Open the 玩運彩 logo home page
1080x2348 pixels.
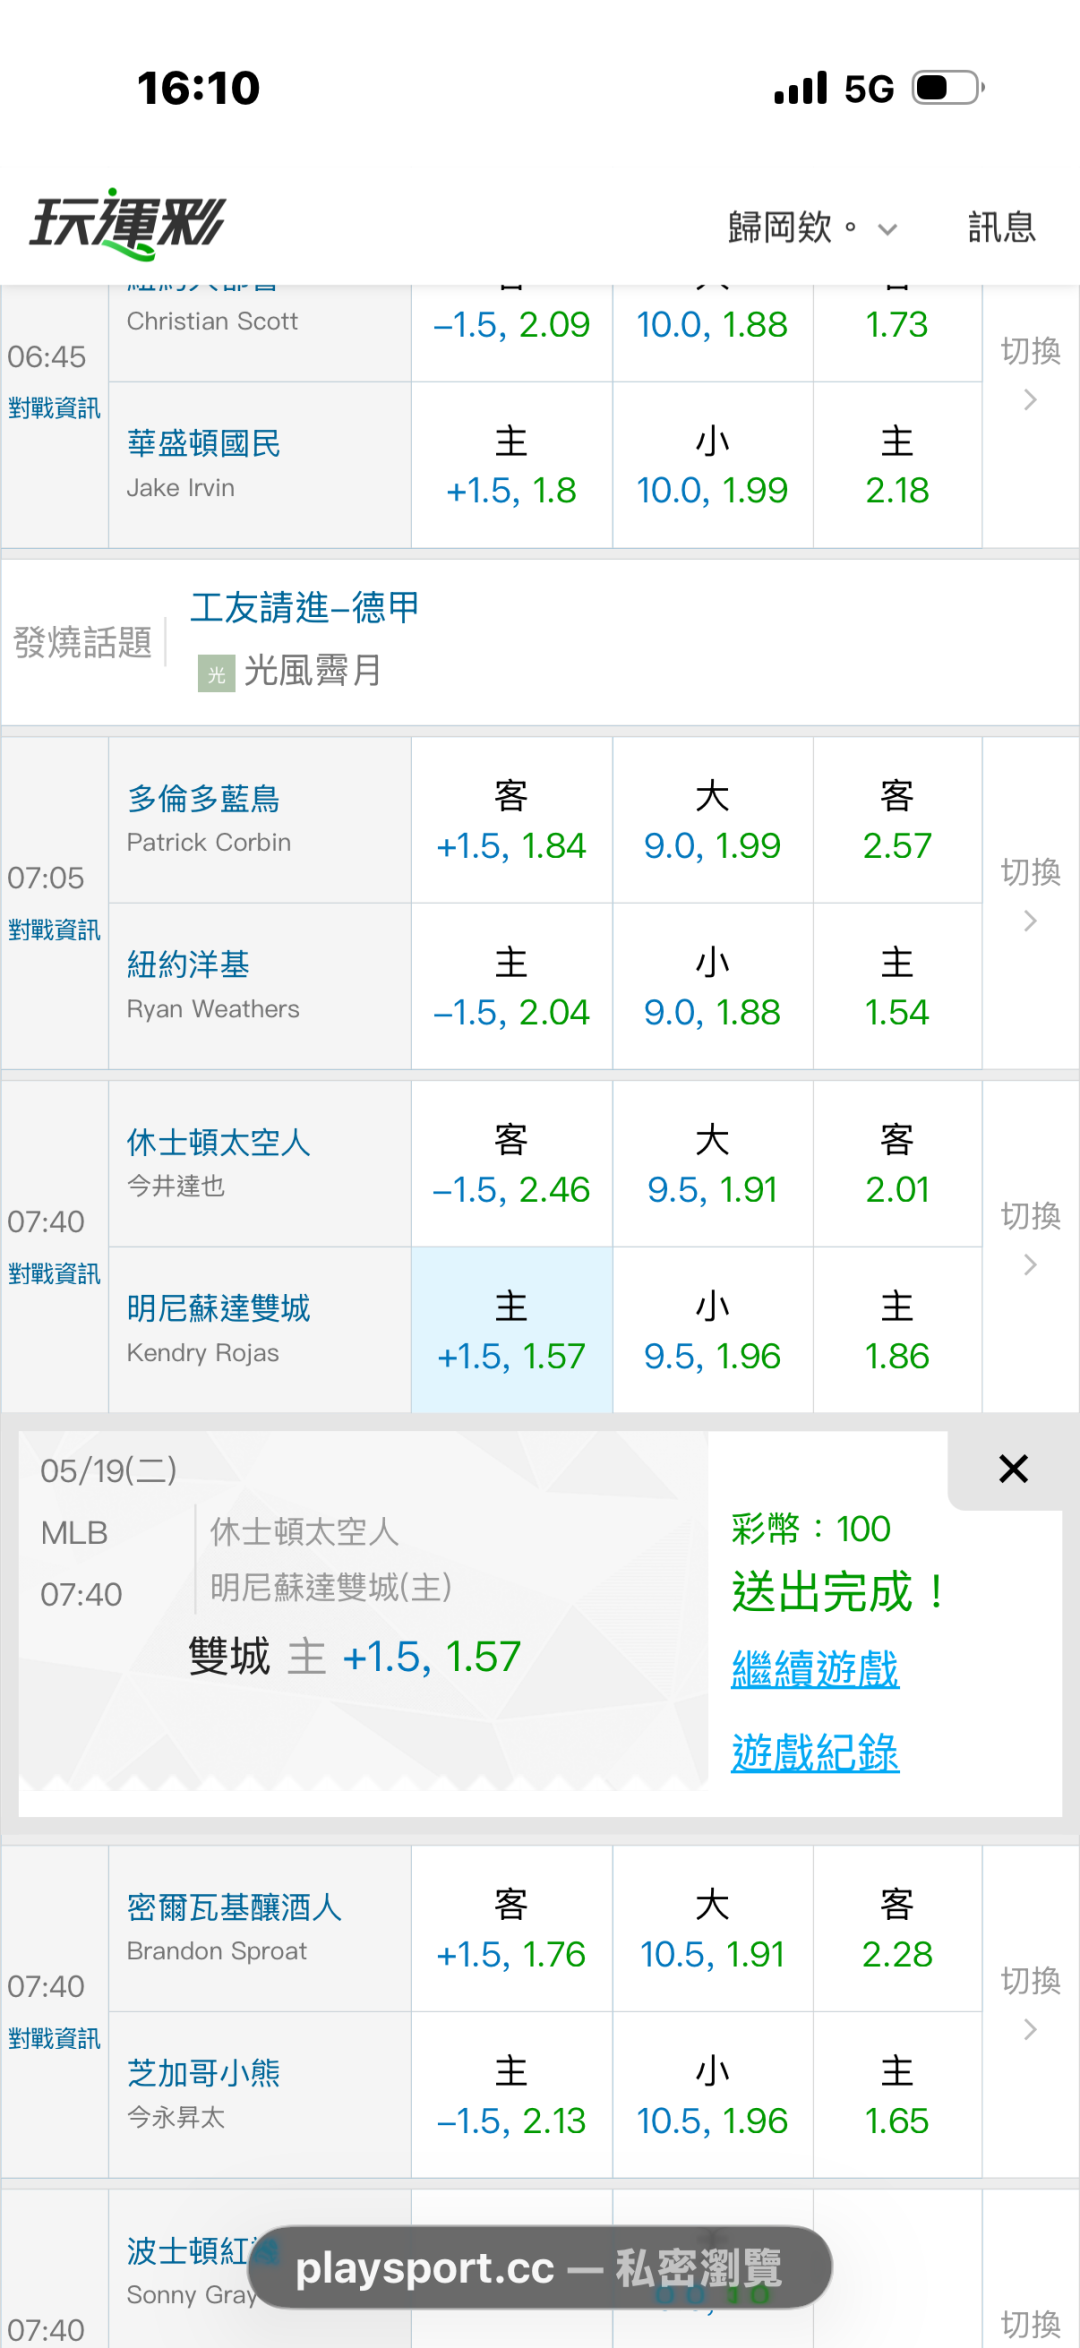pyautogui.click(x=127, y=225)
